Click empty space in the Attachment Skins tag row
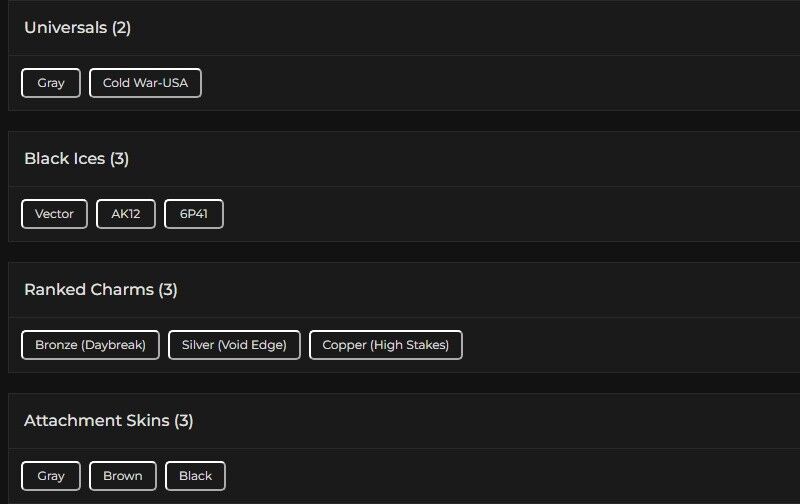This screenshot has width=800, height=504. [x=500, y=476]
